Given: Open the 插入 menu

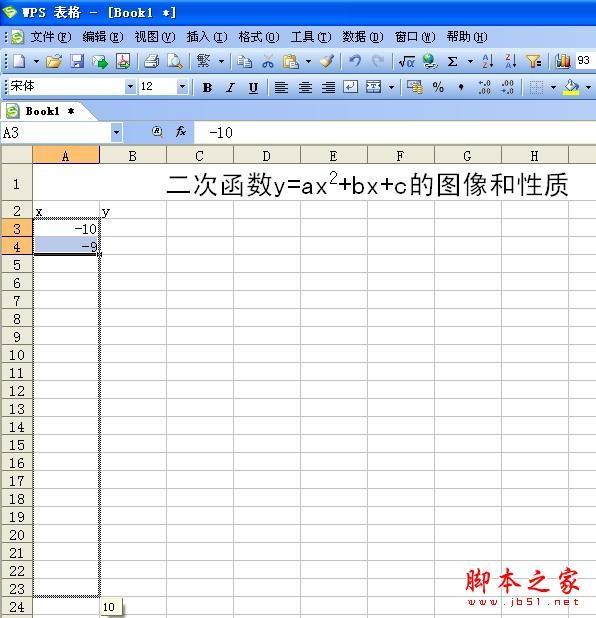Looking at the screenshot, I should (207, 37).
